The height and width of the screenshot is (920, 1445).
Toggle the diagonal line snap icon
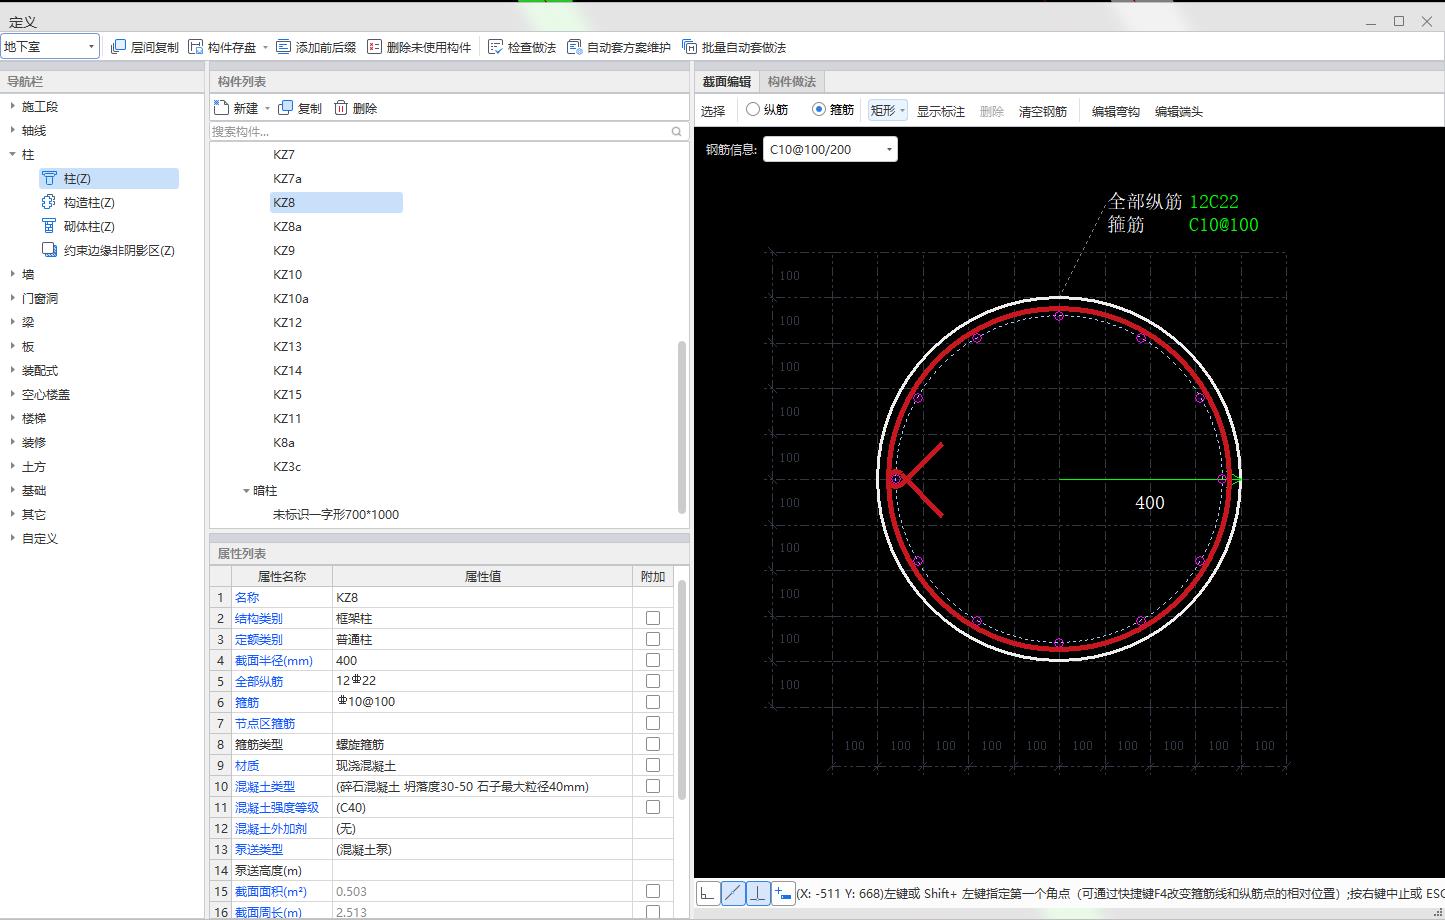[733, 893]
